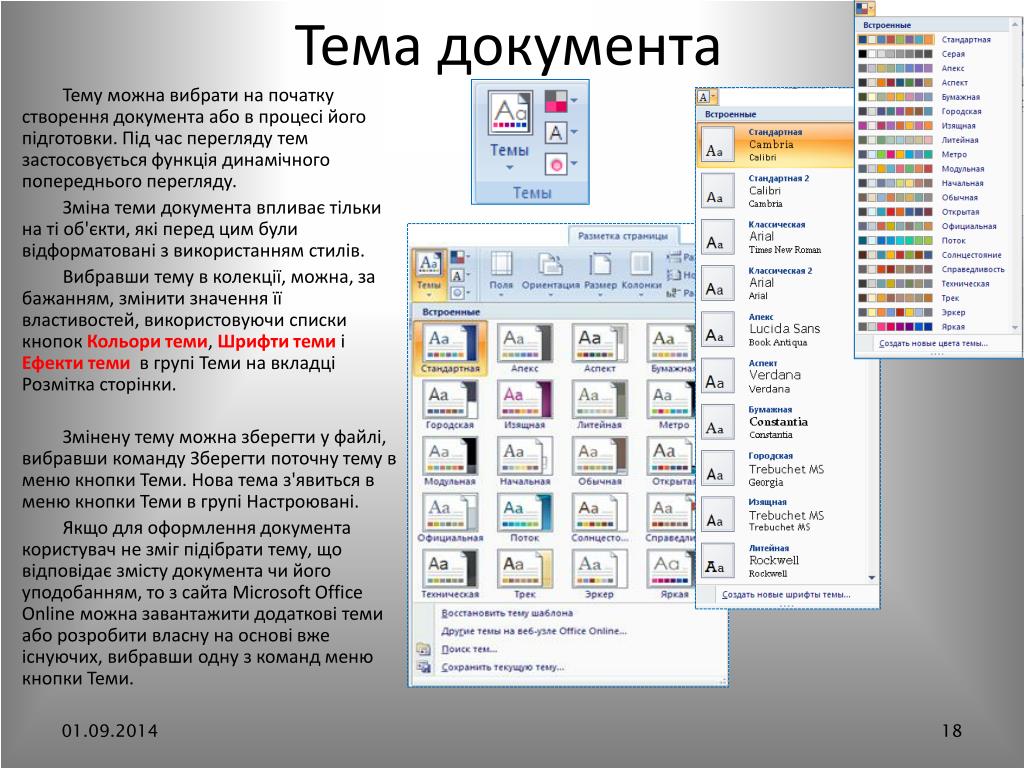Image resolution: width=1024 pixels, height=768 pixels.
Task: Expand the arrow beside the enlarged theme effects icon
Action: point(573,163)
